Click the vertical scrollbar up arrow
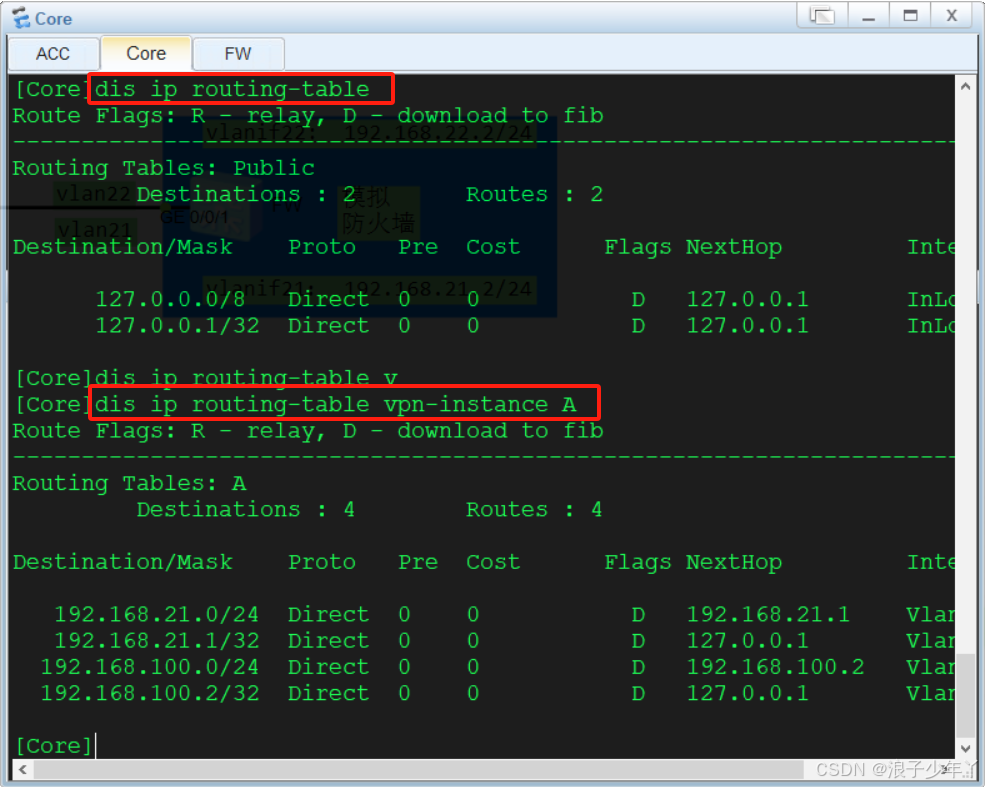Image resolution: width=985 pixels, height=787 pixels. (966, 87)
